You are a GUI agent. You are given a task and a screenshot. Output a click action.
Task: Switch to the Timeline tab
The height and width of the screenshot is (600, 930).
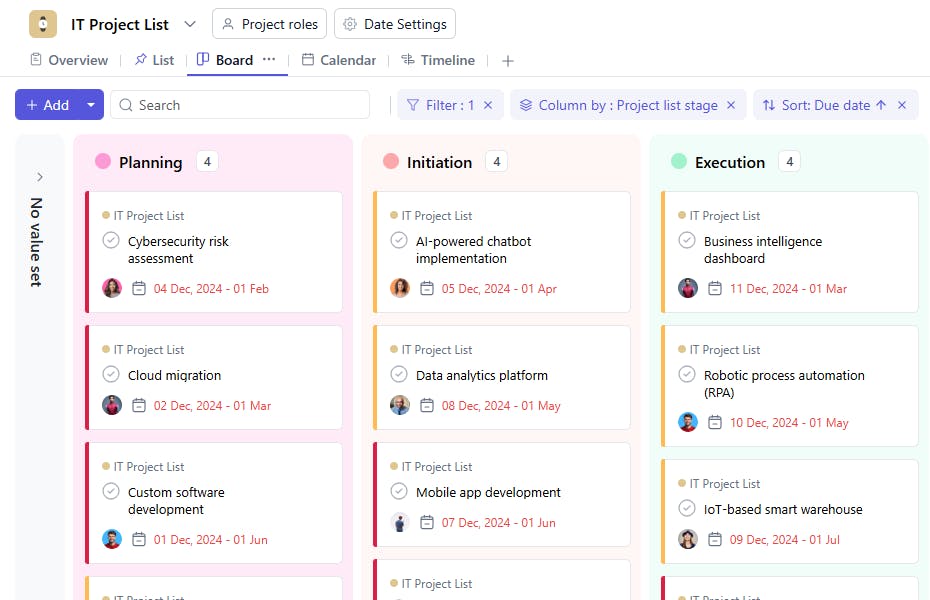(437, 60)
